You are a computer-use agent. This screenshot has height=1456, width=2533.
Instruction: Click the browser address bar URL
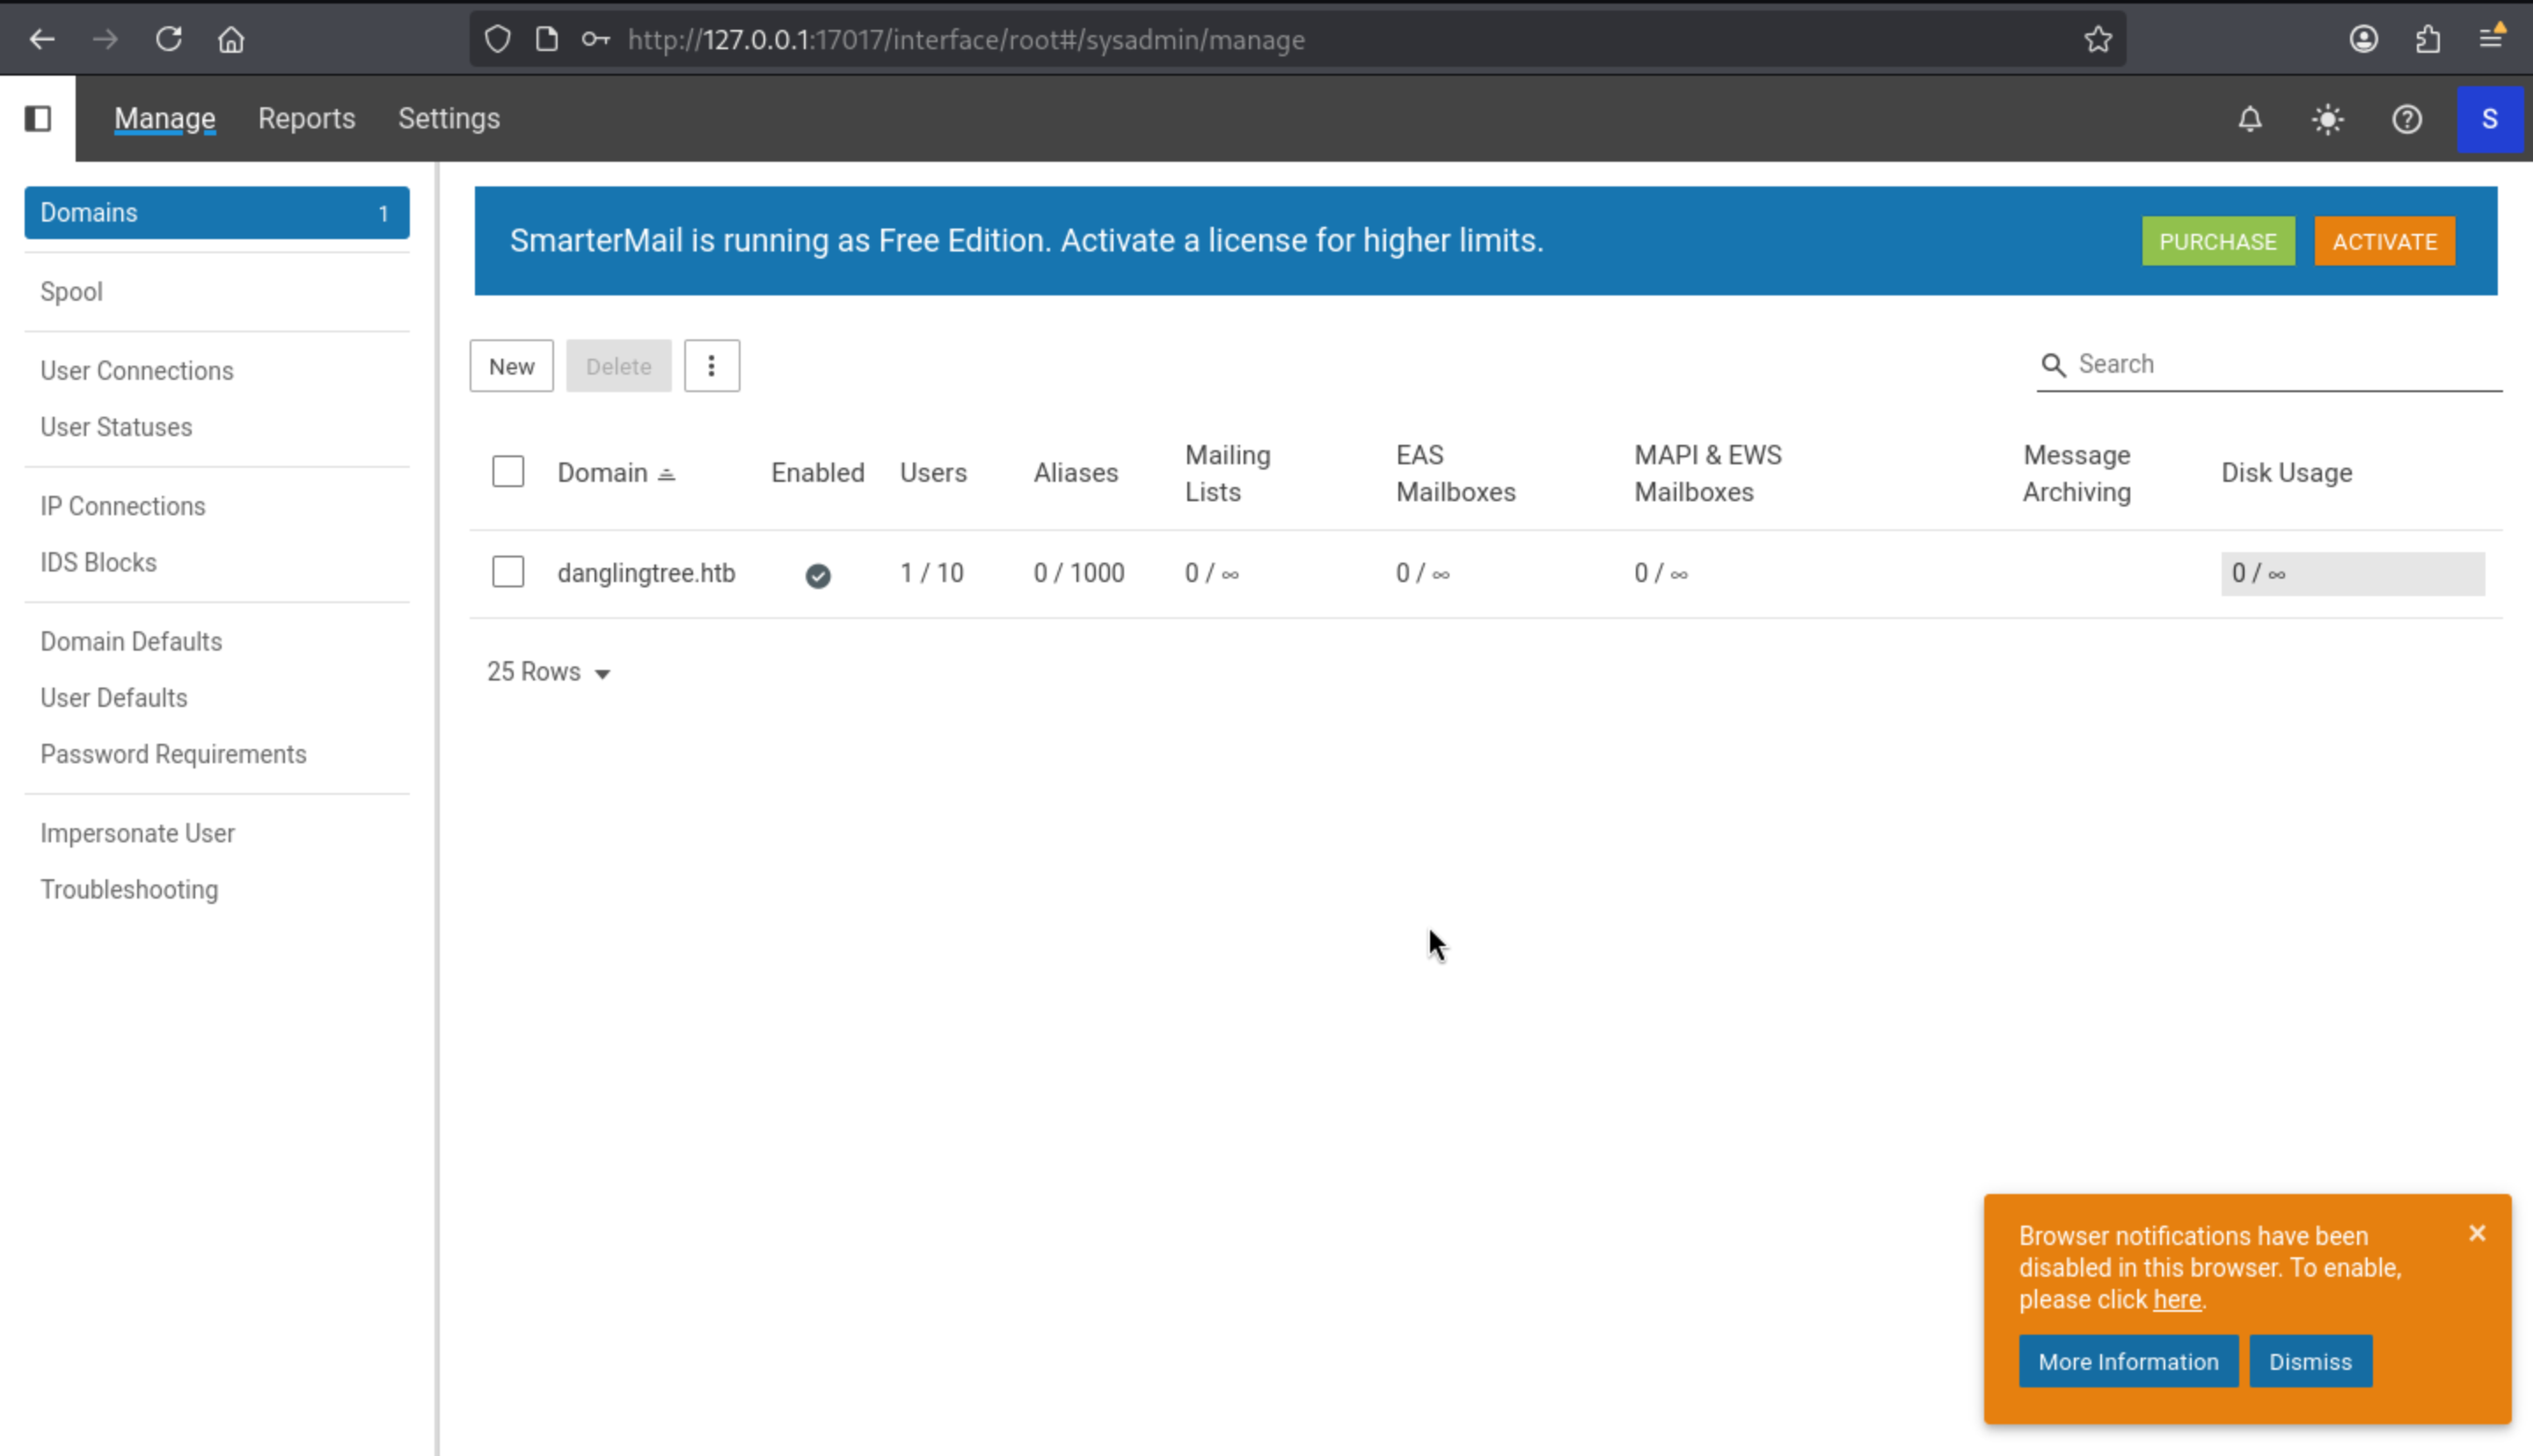coord(966,40)
